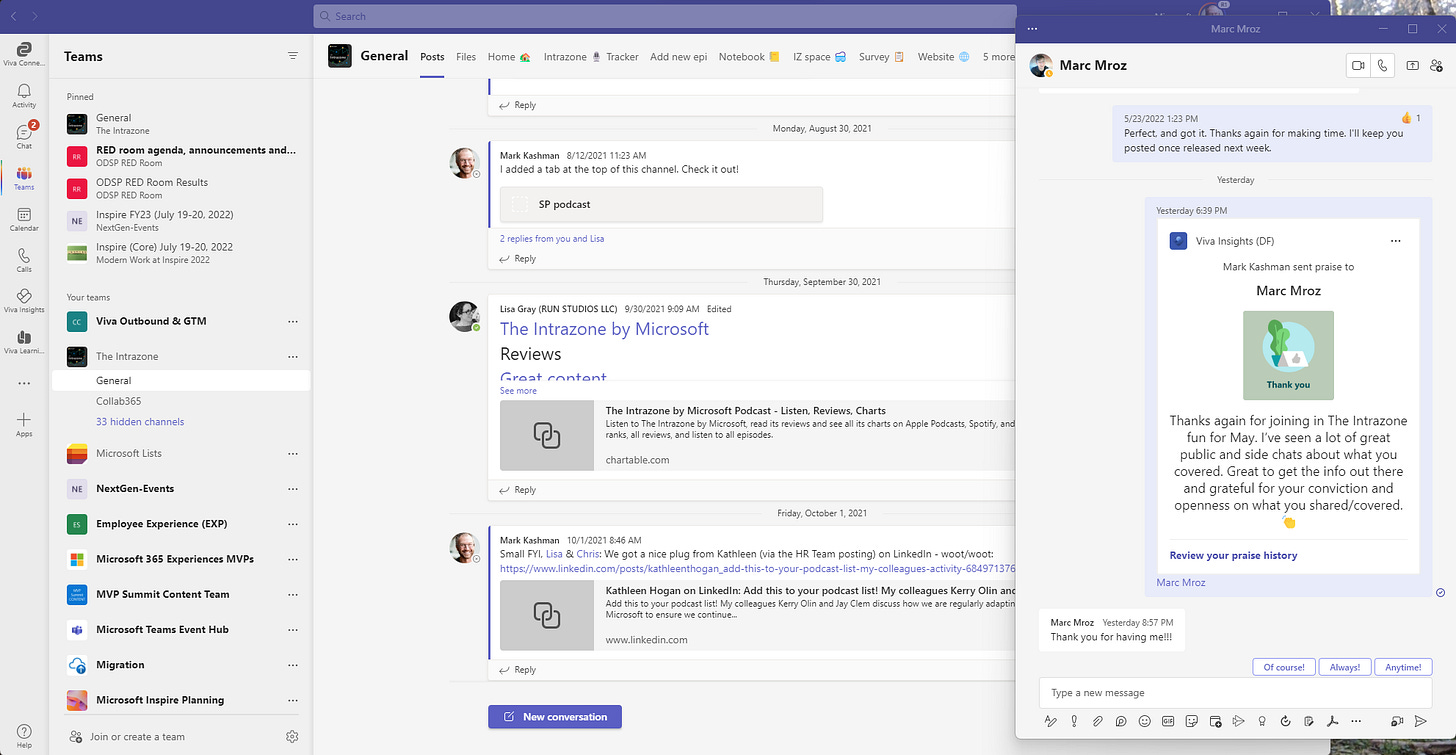Open the Notebook tab
This screenshot has height=755, width=1456.
pos(748,57)
